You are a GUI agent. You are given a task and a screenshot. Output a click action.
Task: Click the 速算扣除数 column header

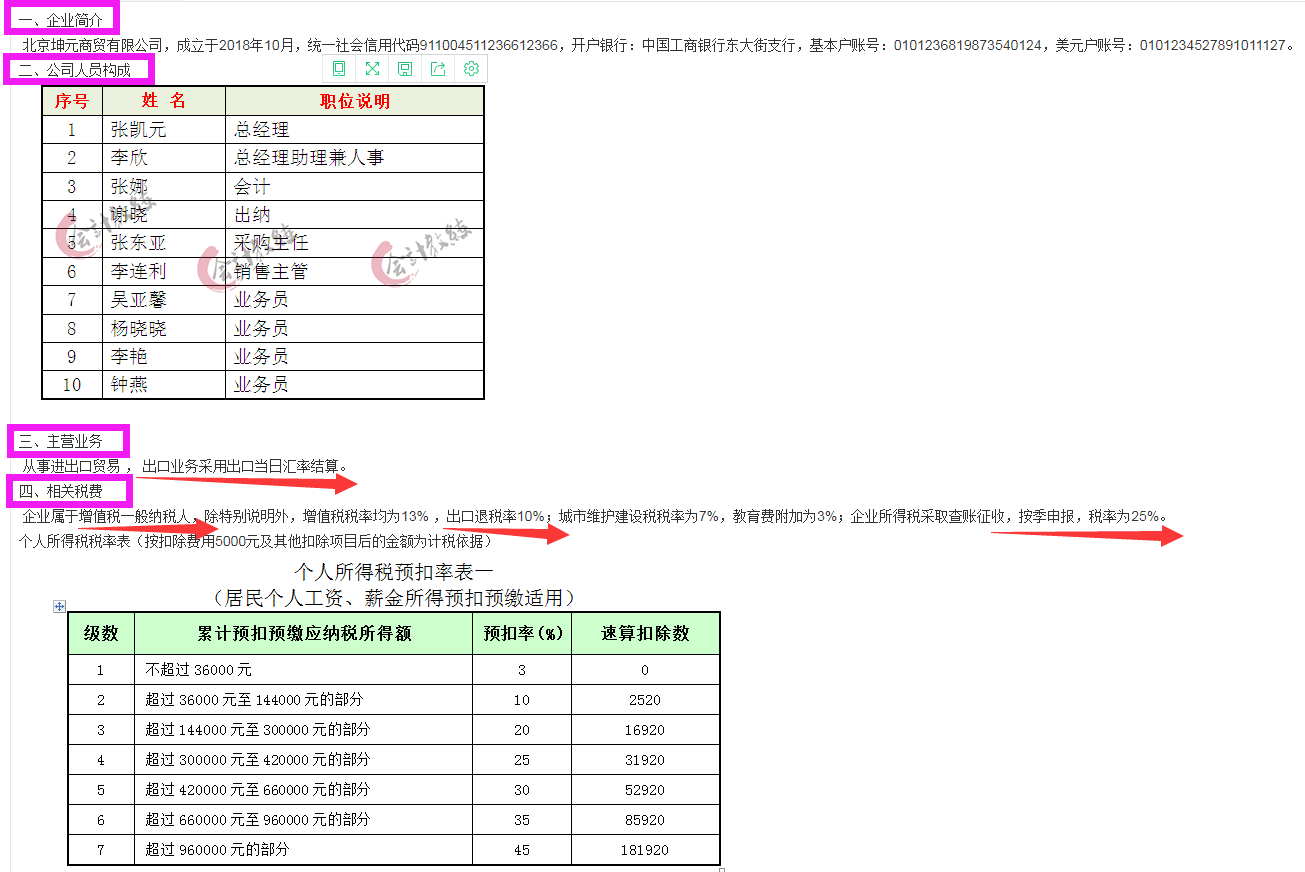[x=645, y=633]
